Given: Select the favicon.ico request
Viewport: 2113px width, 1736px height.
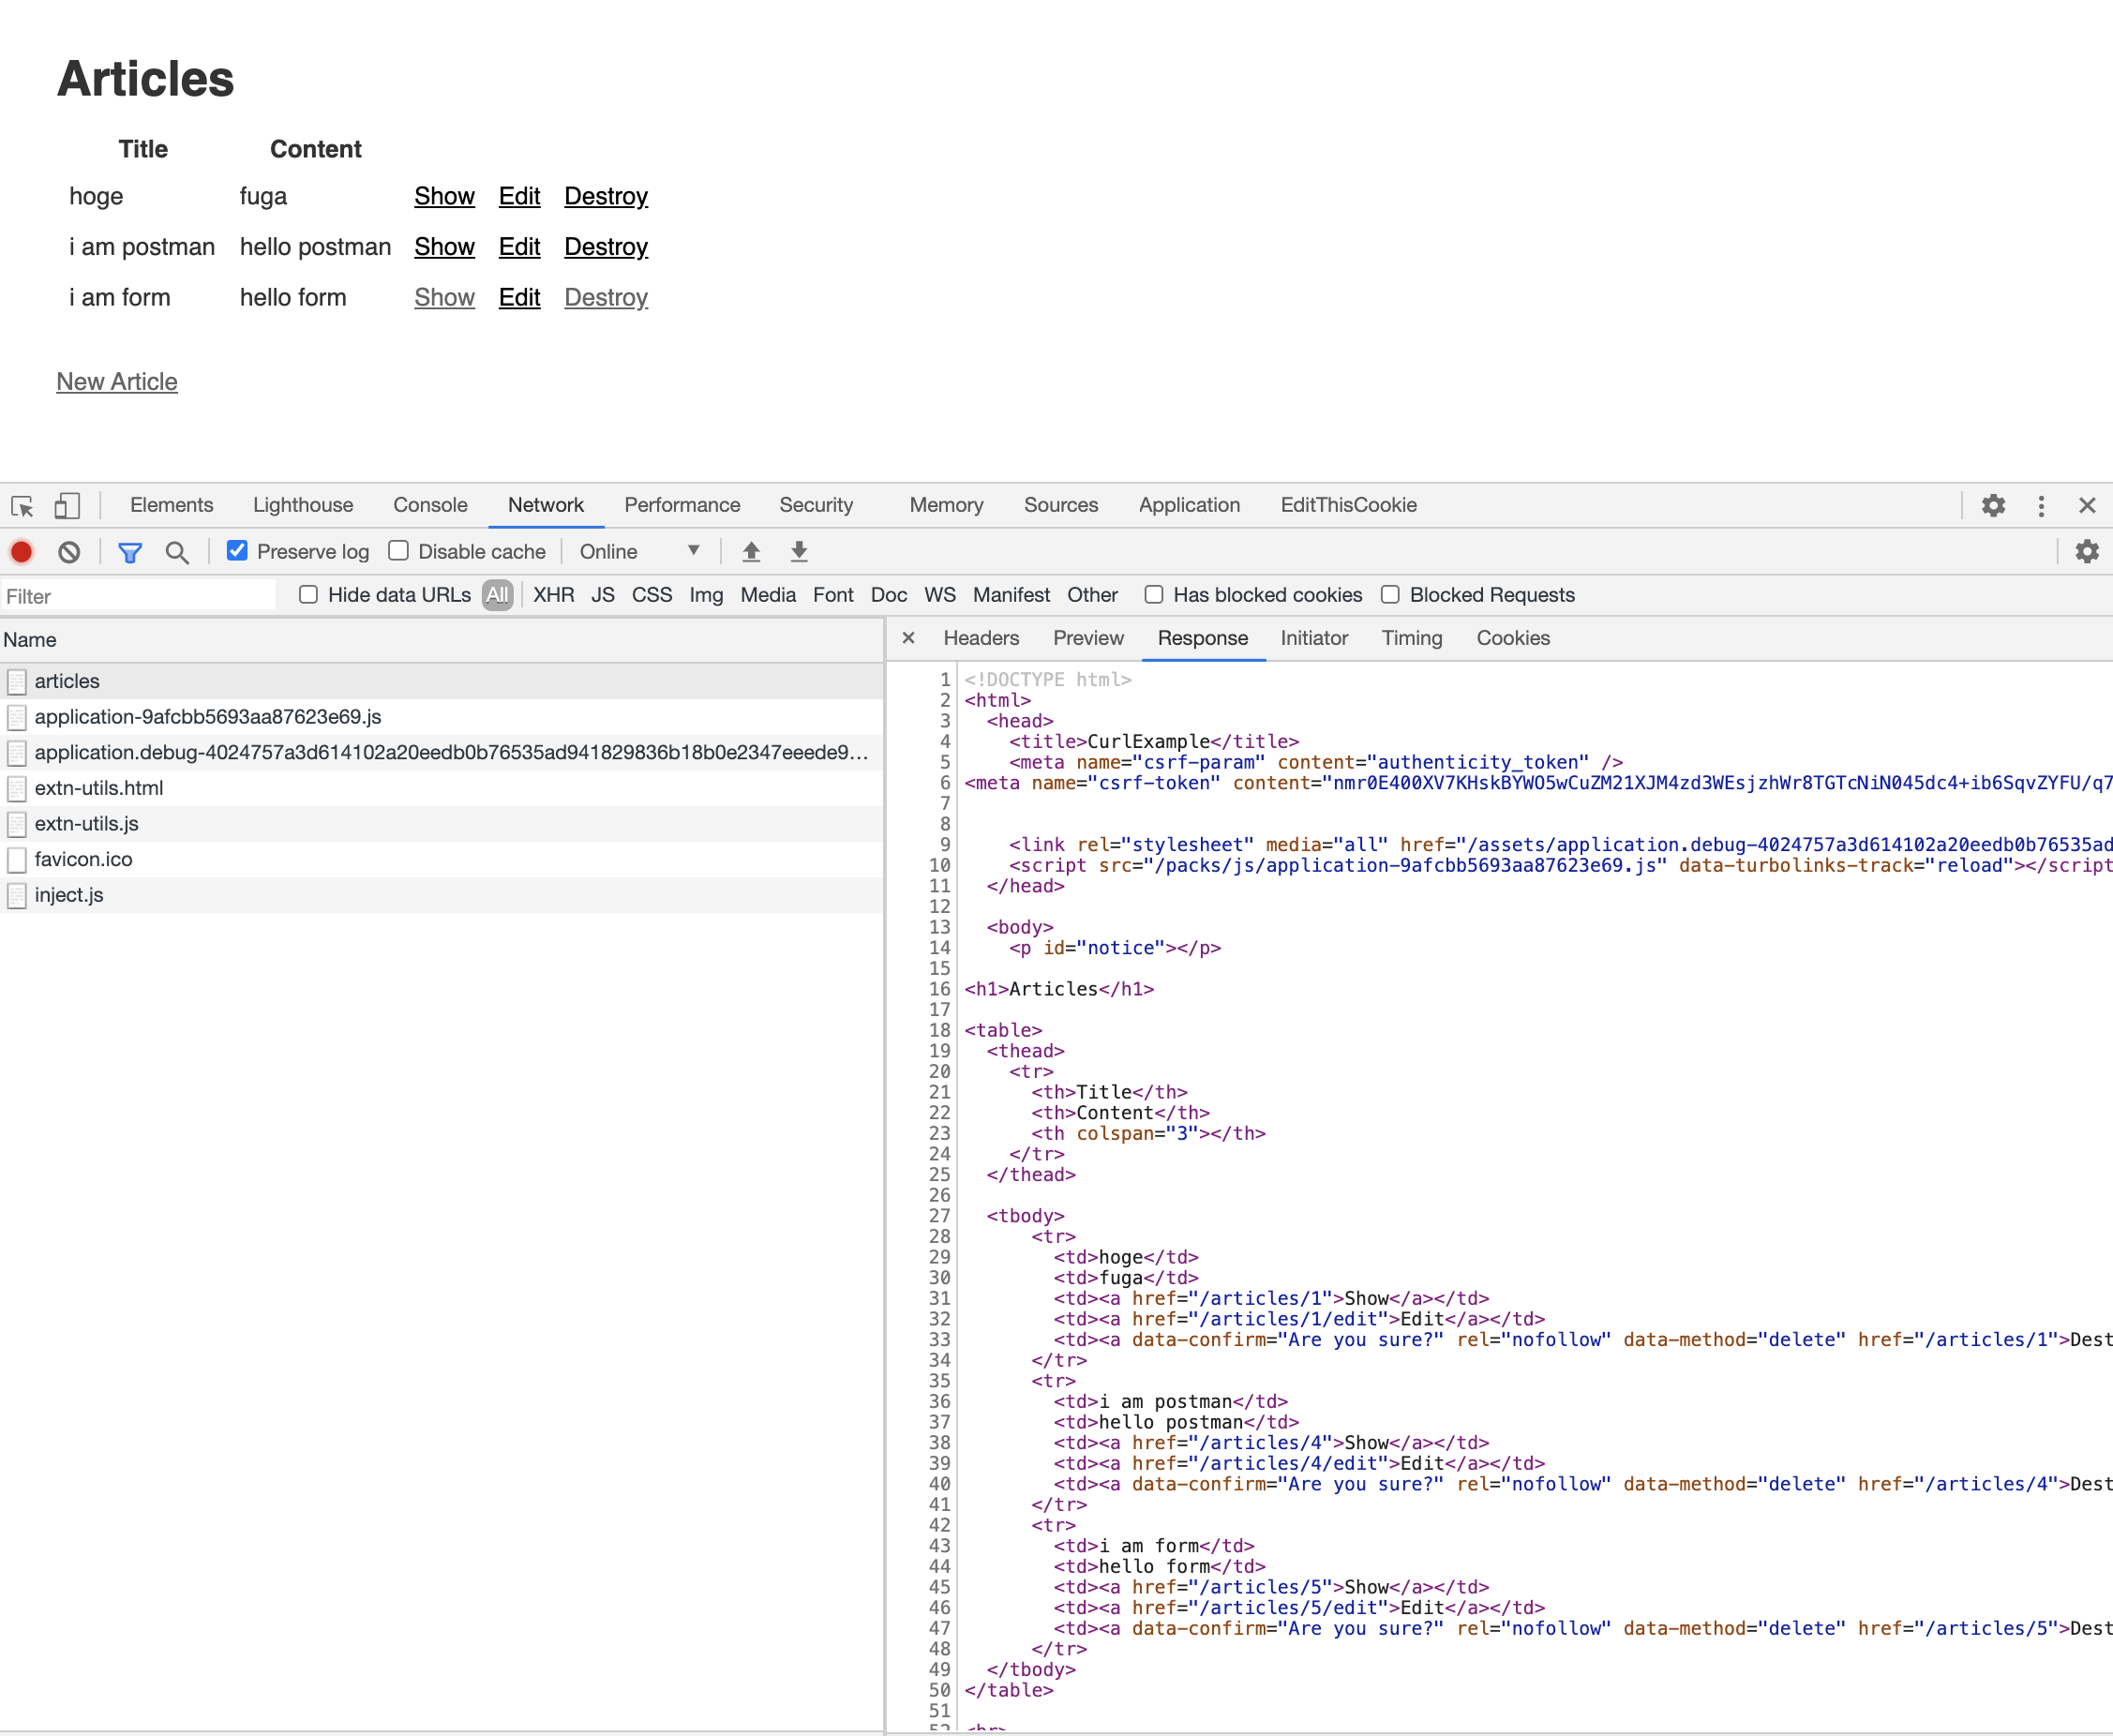Looking at the screenshot, I should (x=83, y=859).
